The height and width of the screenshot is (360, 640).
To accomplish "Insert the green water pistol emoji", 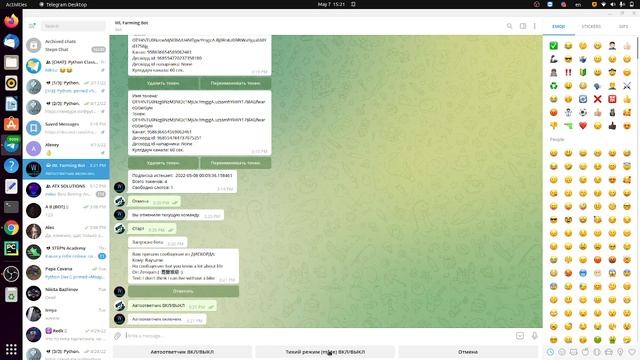I will click(568, 126).
